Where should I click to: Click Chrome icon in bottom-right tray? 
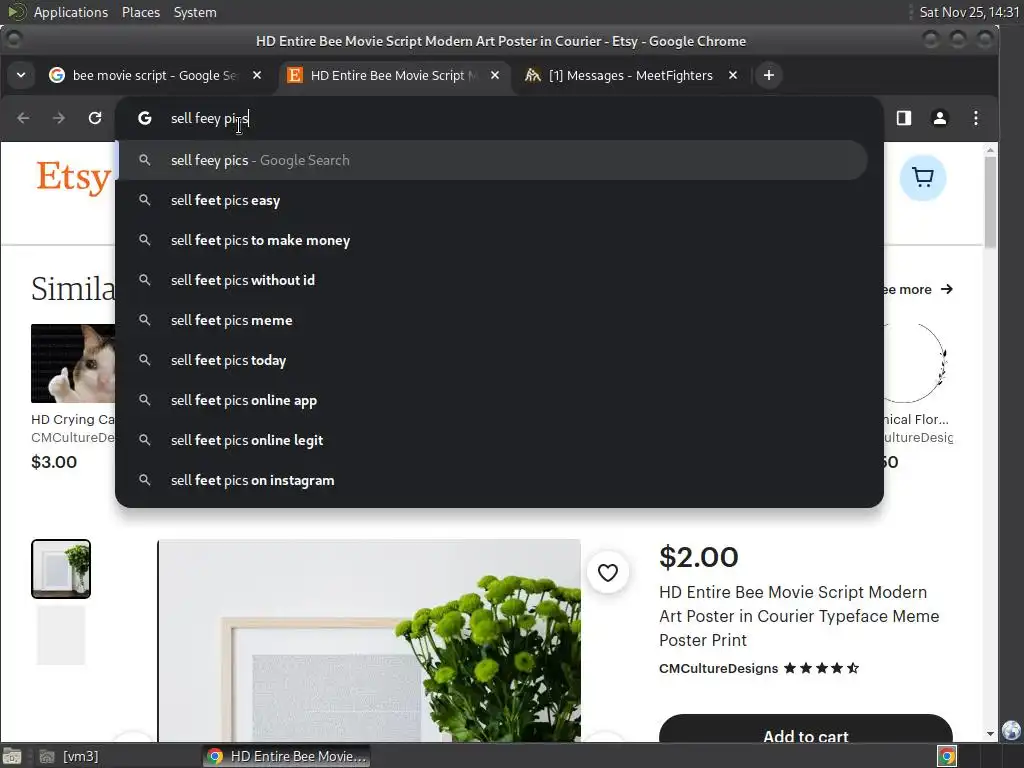946,756
